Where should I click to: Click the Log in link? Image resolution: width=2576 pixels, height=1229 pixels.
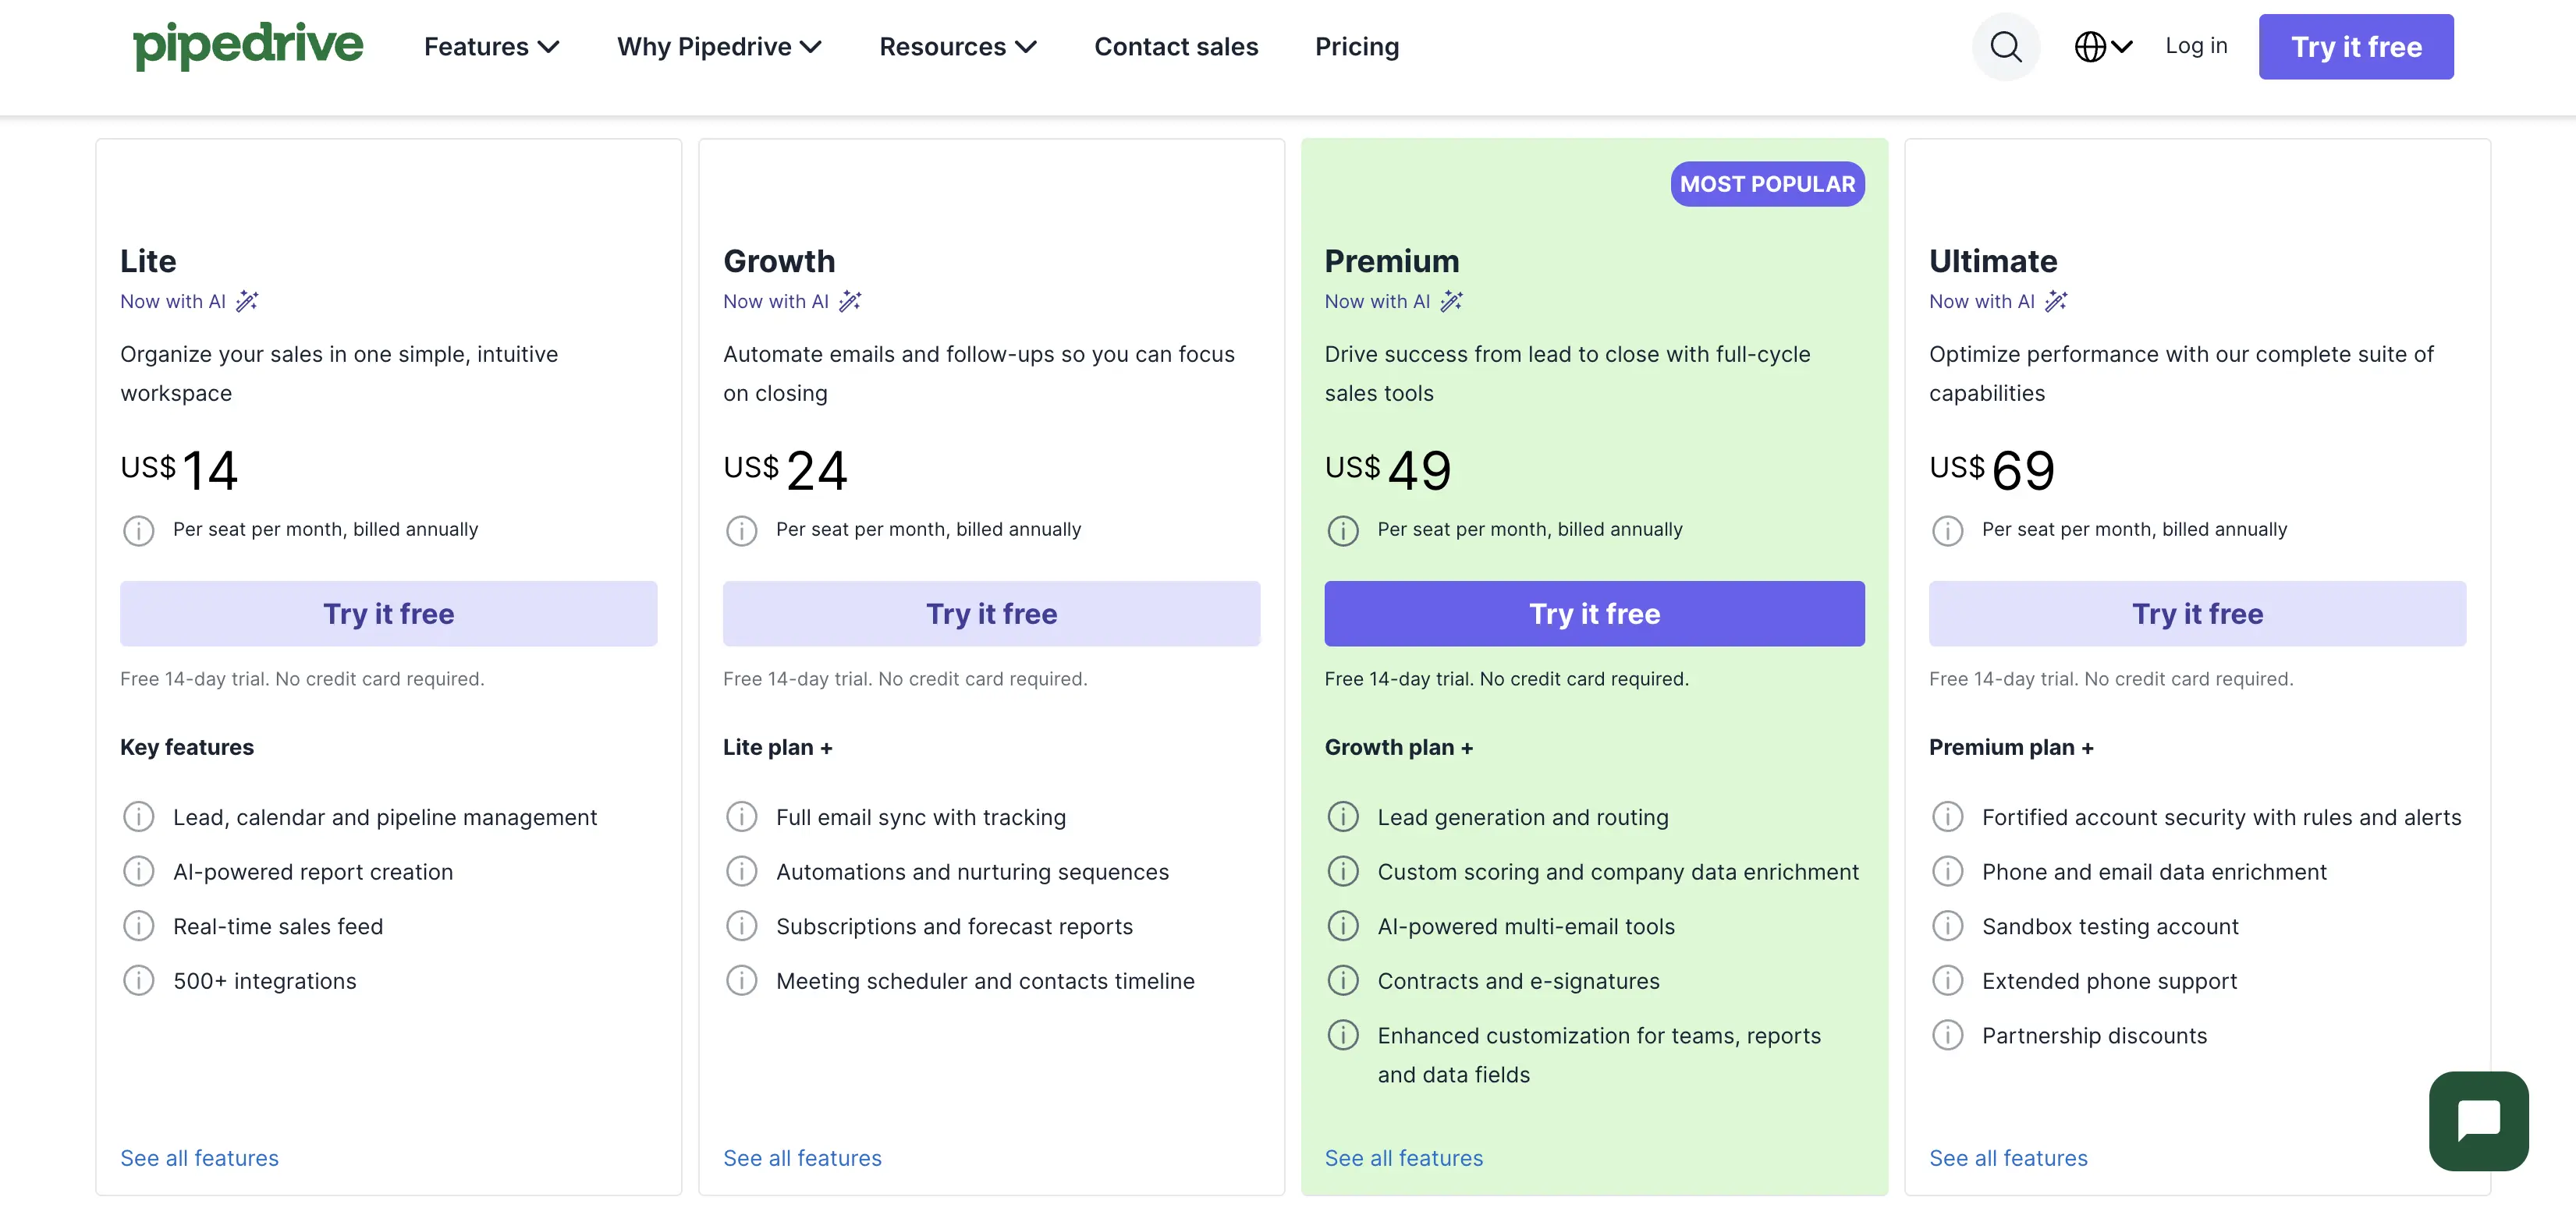coord(2196,46)
